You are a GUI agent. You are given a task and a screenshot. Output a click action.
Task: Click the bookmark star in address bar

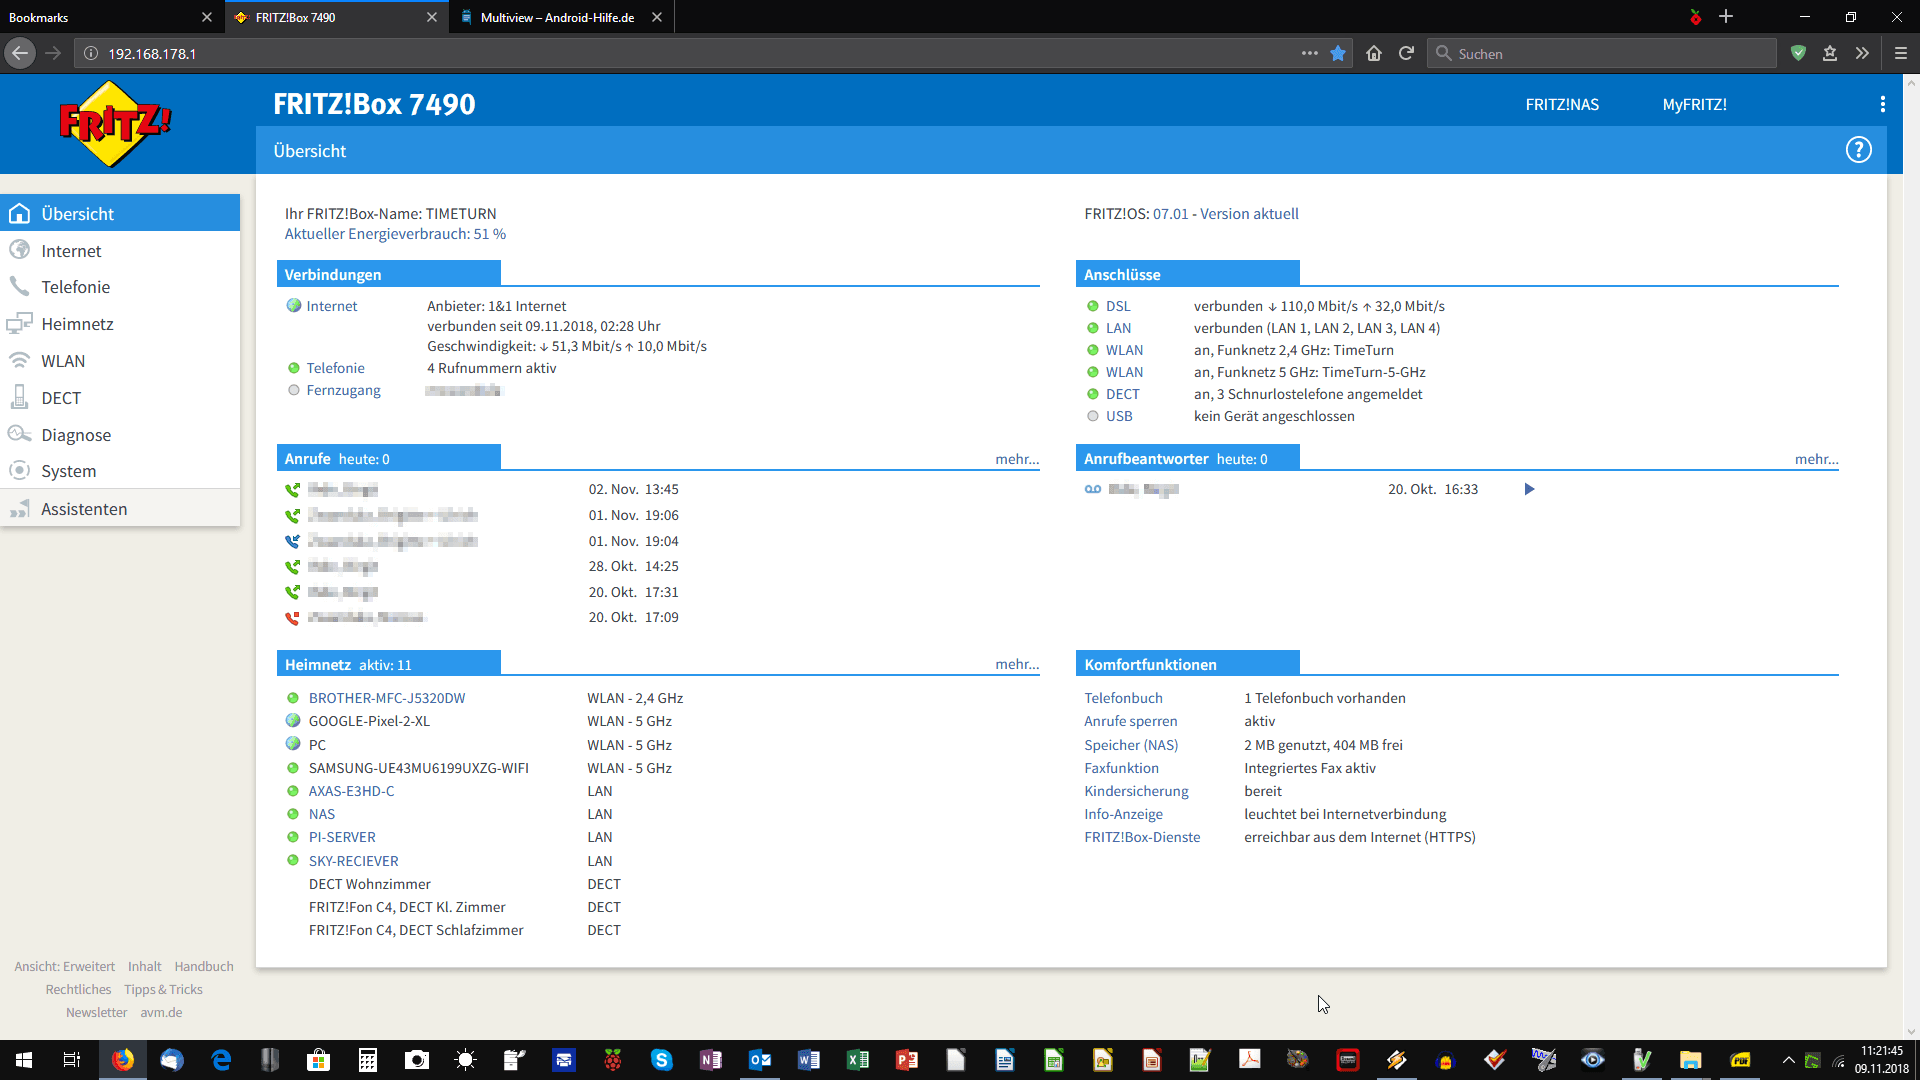click(1338, 53)
